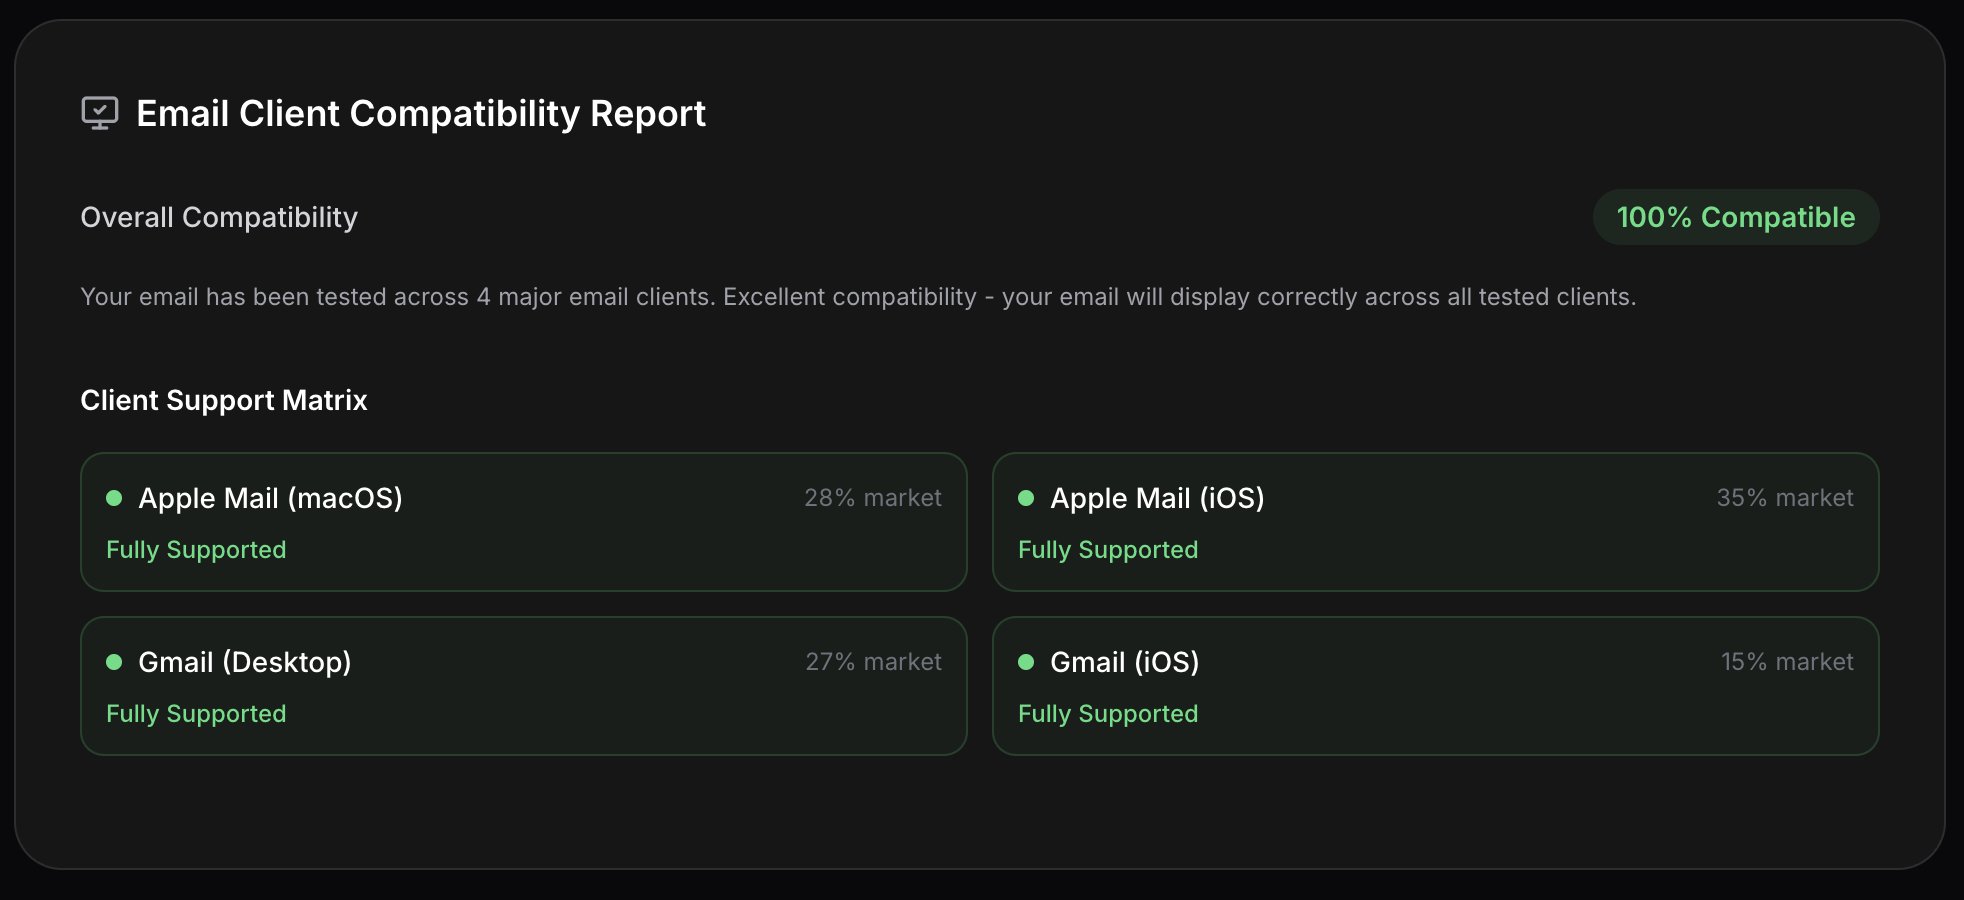Click the 35% market share label
This screenshot has width=1964, height=900.
[x=1785, y=498]
